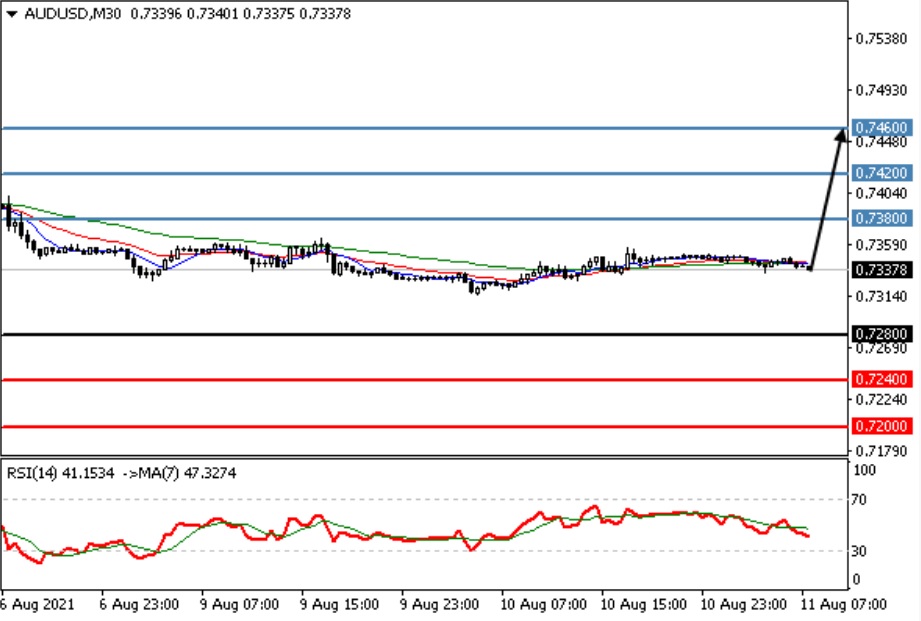Click the 11 Aug 07:00 time axis label

click(x=843, y=604)
